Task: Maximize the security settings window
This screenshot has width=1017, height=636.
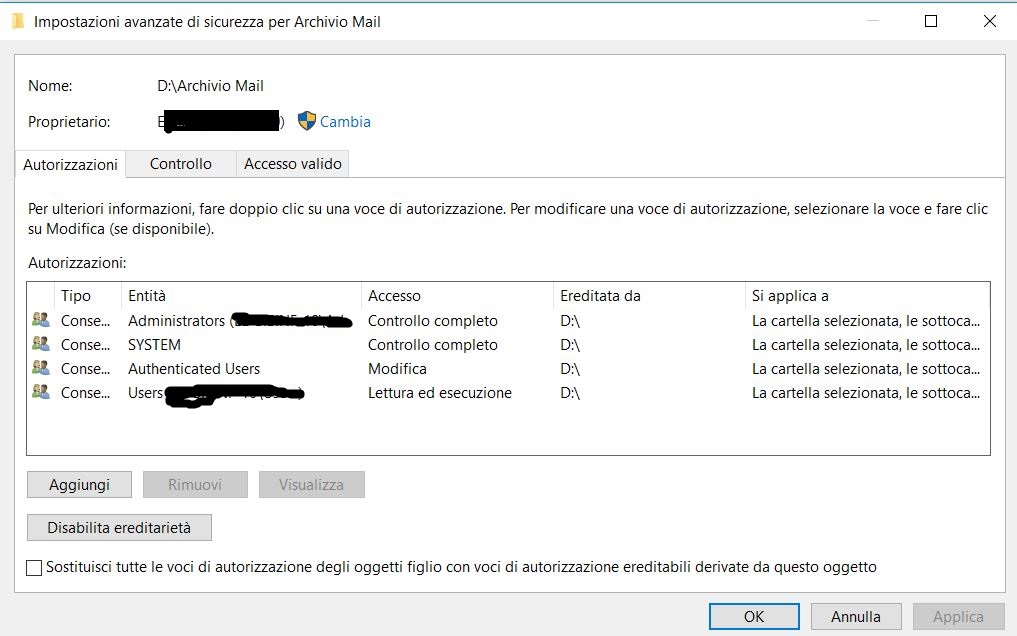Action: coord(931,21)
